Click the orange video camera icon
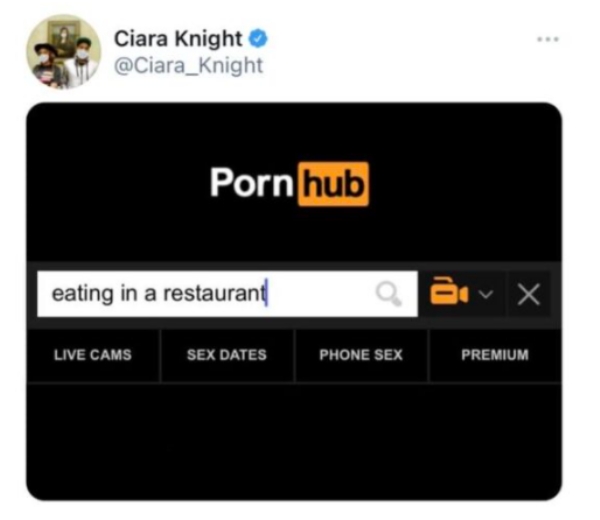This screenshot has height=520, width=600. (449, 291)
